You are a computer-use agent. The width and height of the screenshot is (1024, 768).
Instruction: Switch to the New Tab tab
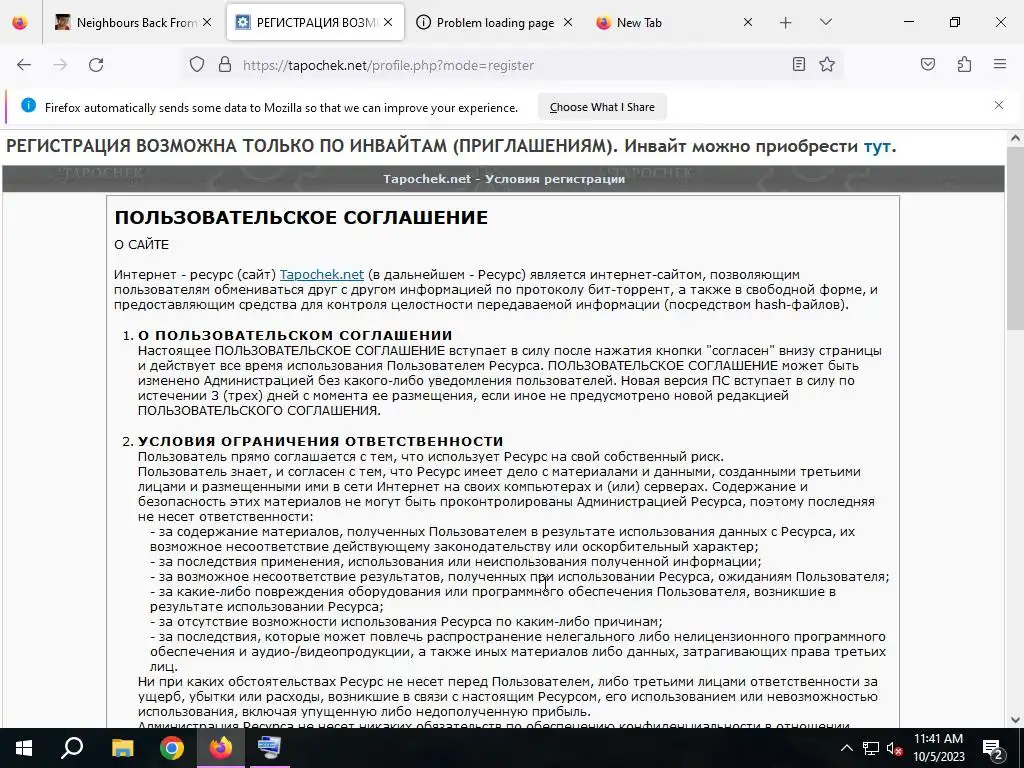pyautogui.click(x=675, y=23)
